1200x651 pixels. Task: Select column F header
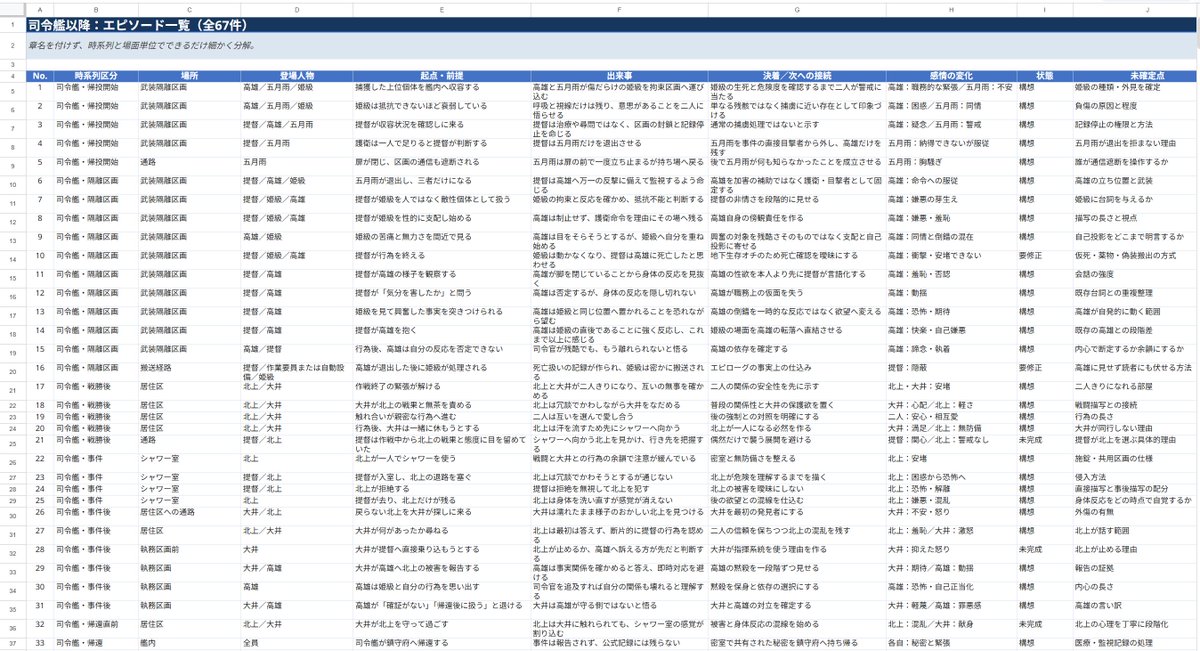(620, 9)
